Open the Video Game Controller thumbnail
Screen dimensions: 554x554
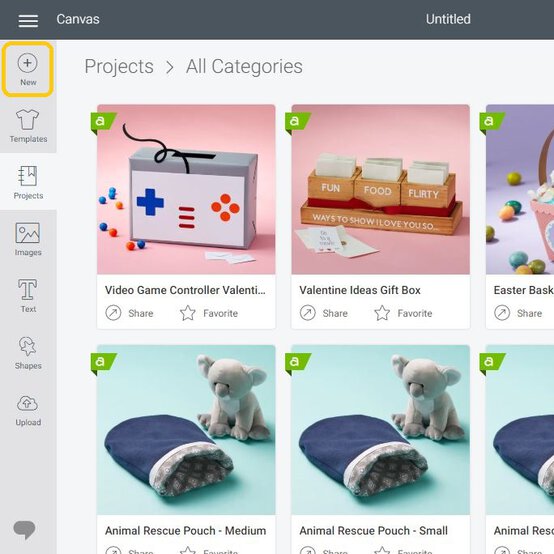tap(186, 189)
